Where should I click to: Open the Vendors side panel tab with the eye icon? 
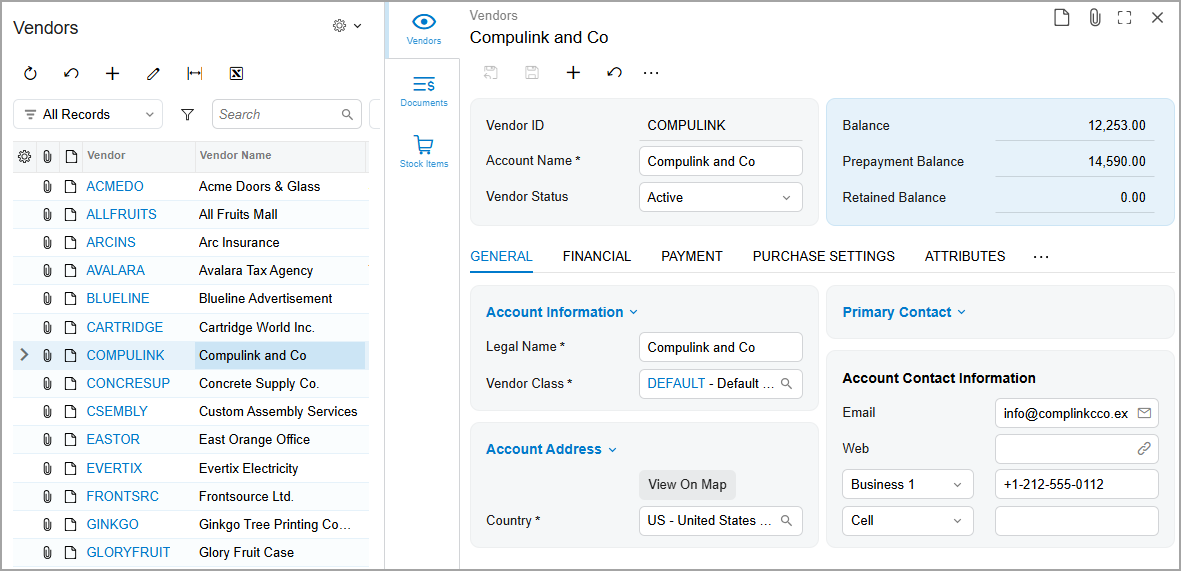tap(424, 29)
